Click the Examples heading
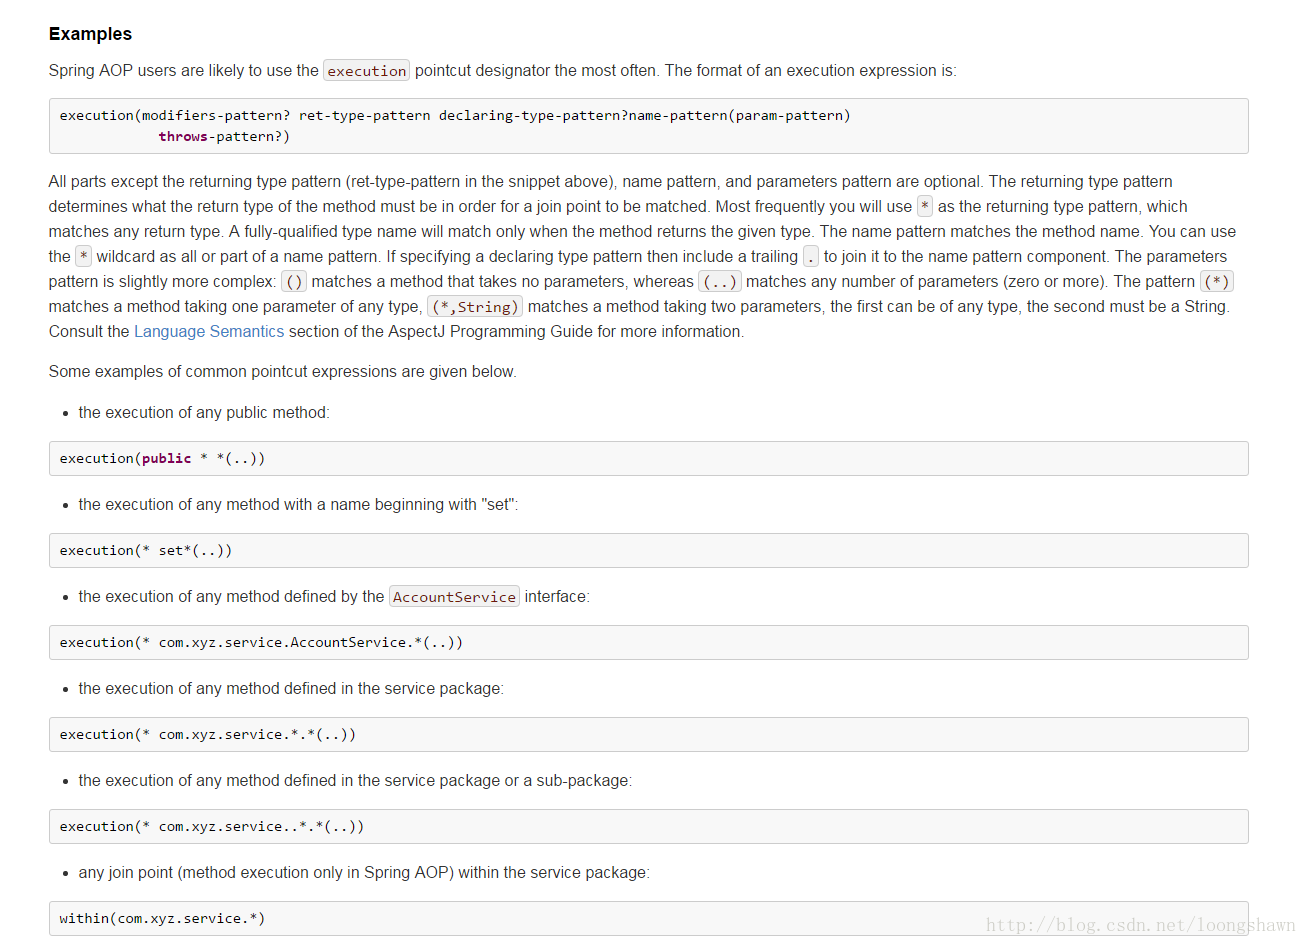1307x945 pixels. tap(90, 34)
